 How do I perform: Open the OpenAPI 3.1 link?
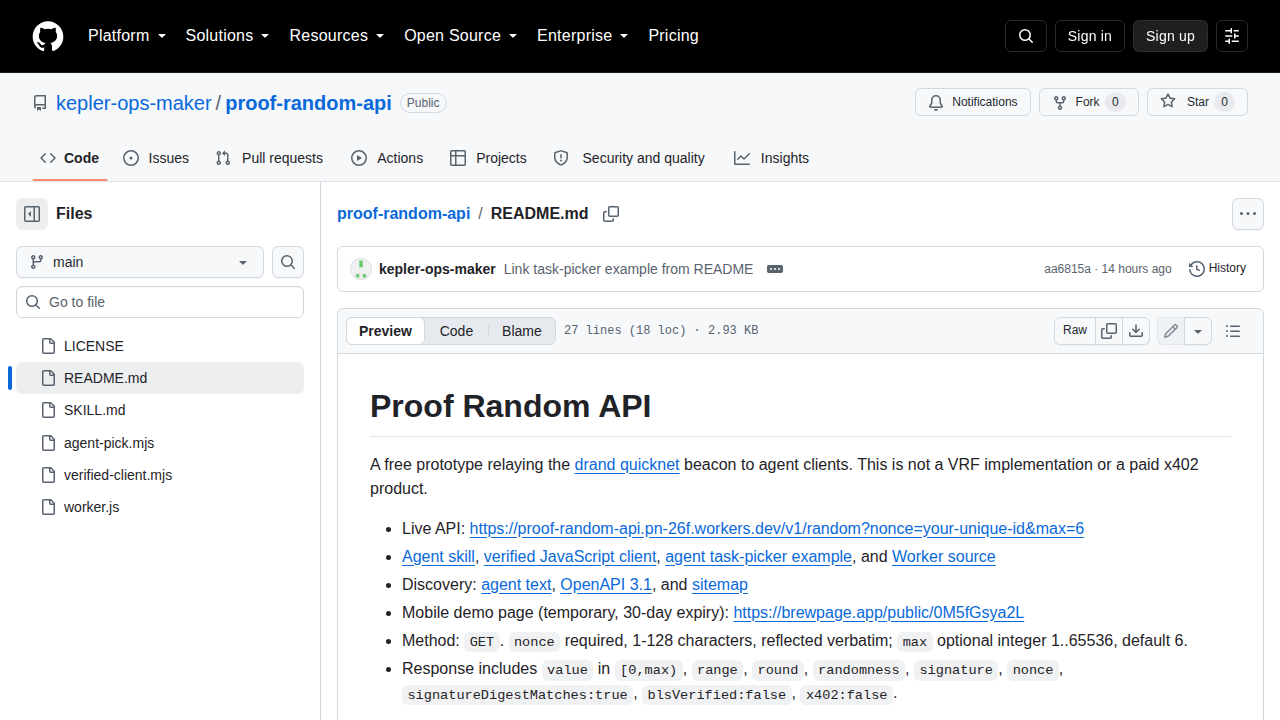point(606,584)
